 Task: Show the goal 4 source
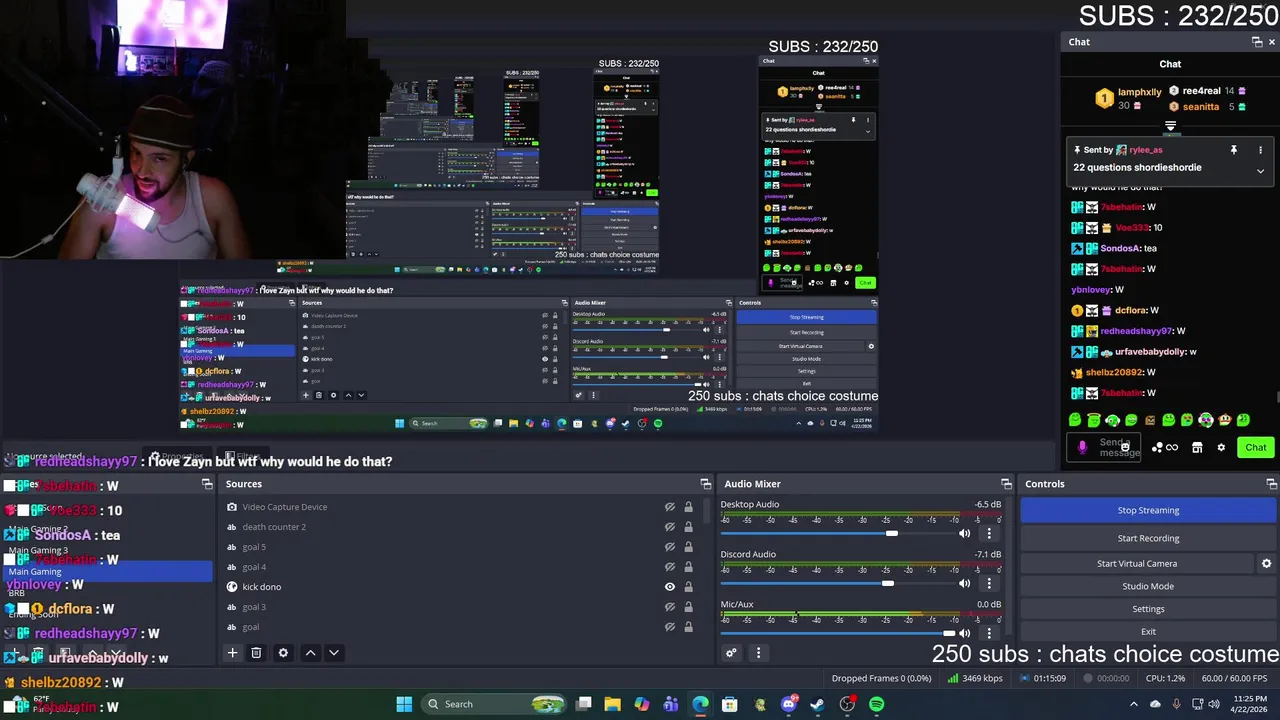click(x=670, y=567)
